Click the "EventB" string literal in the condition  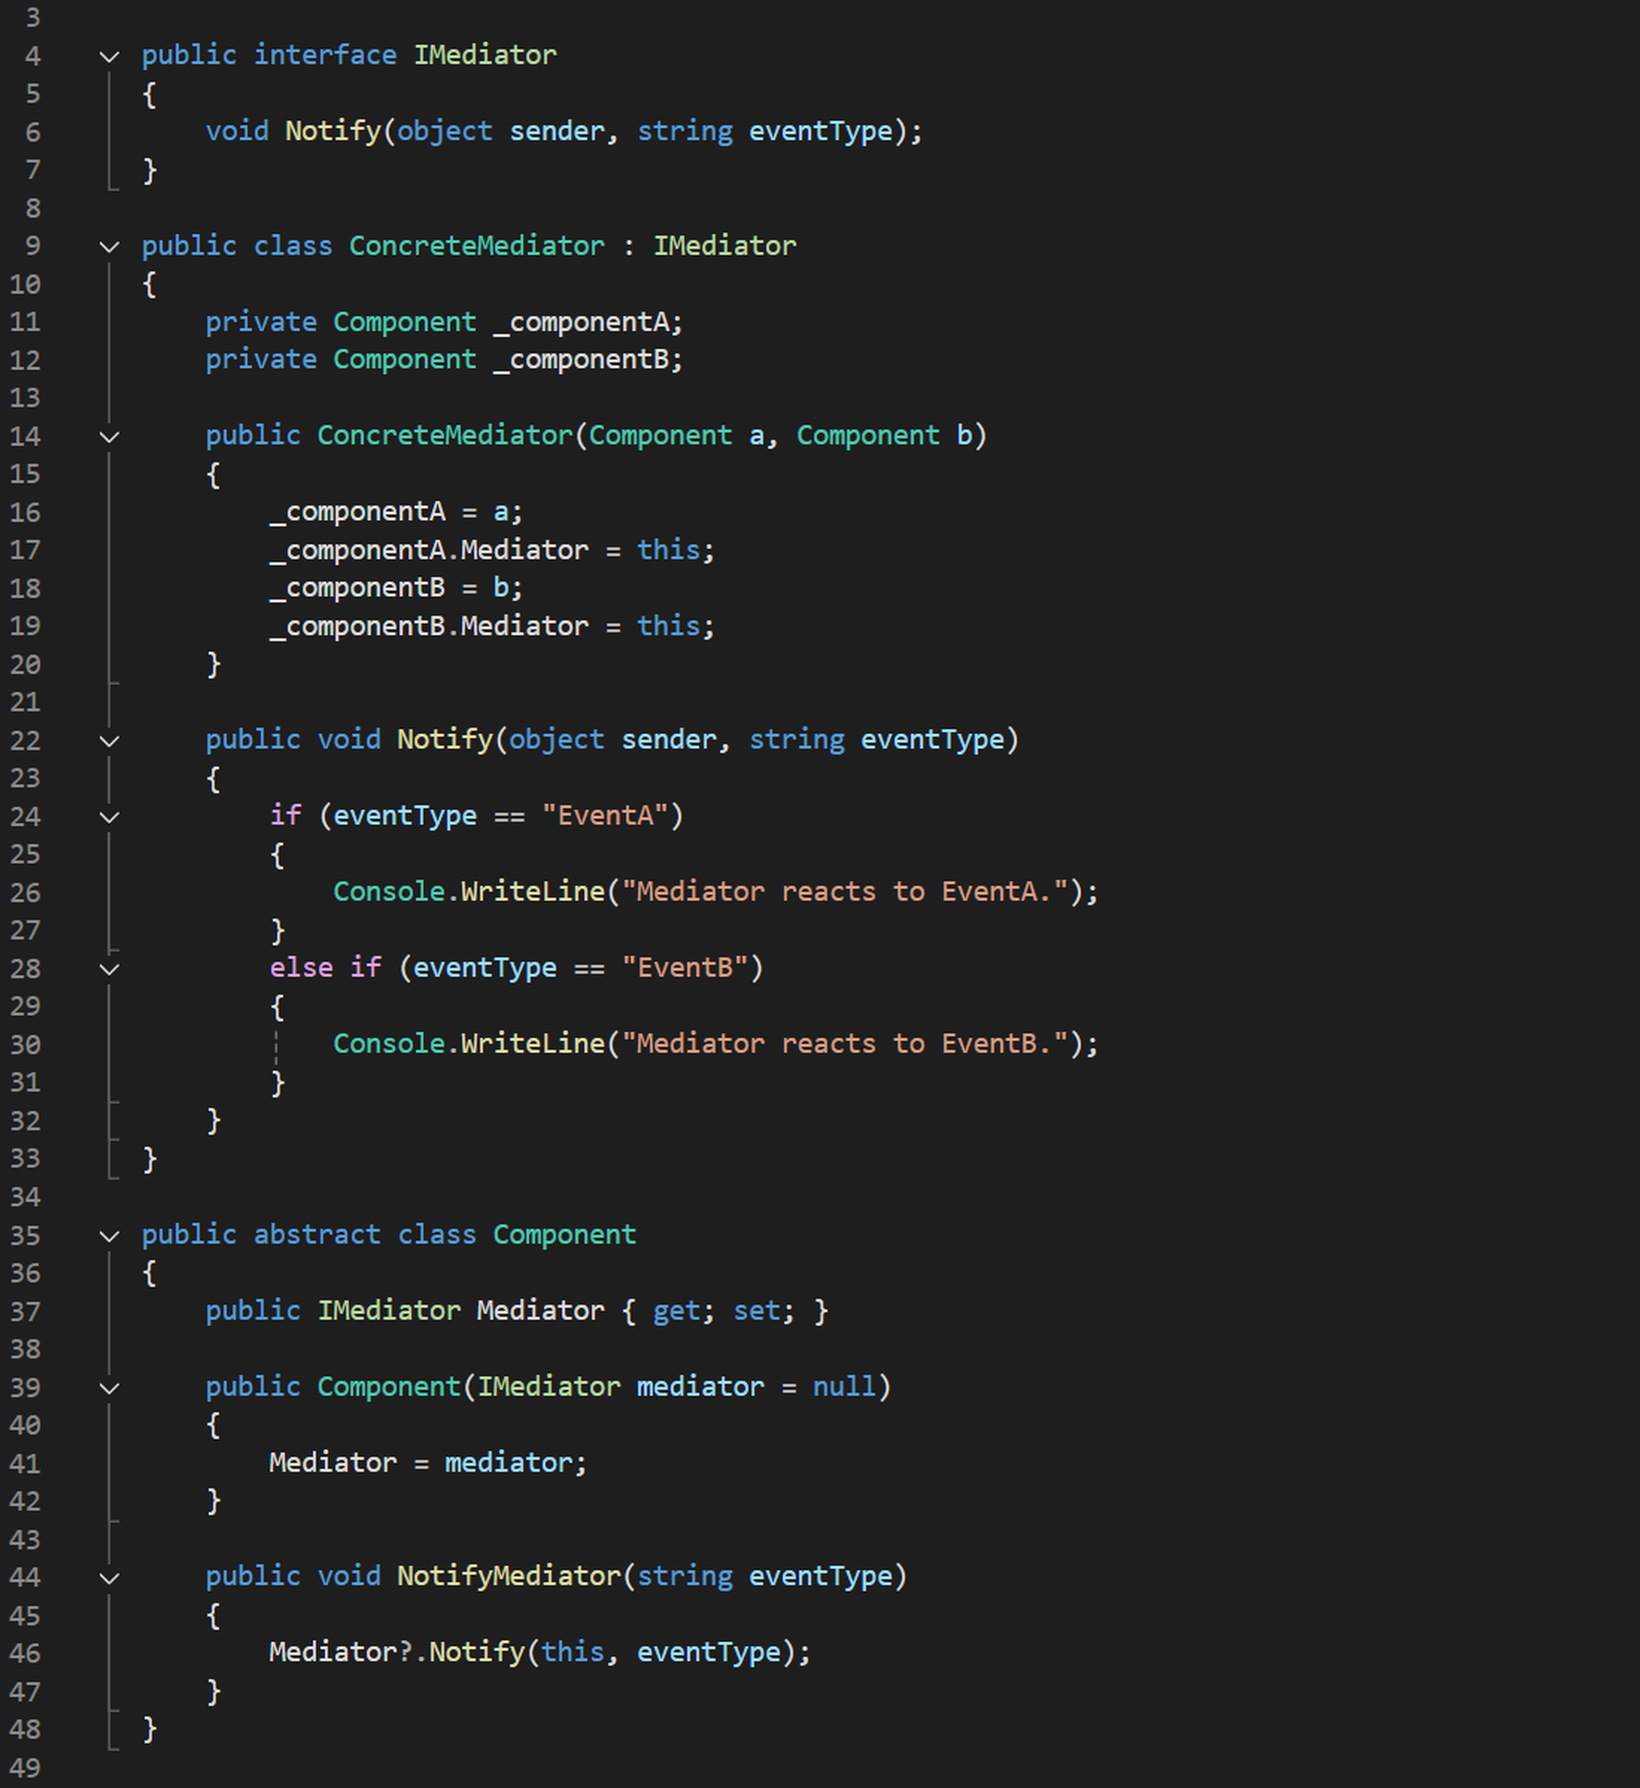click(x=684, y=967)
